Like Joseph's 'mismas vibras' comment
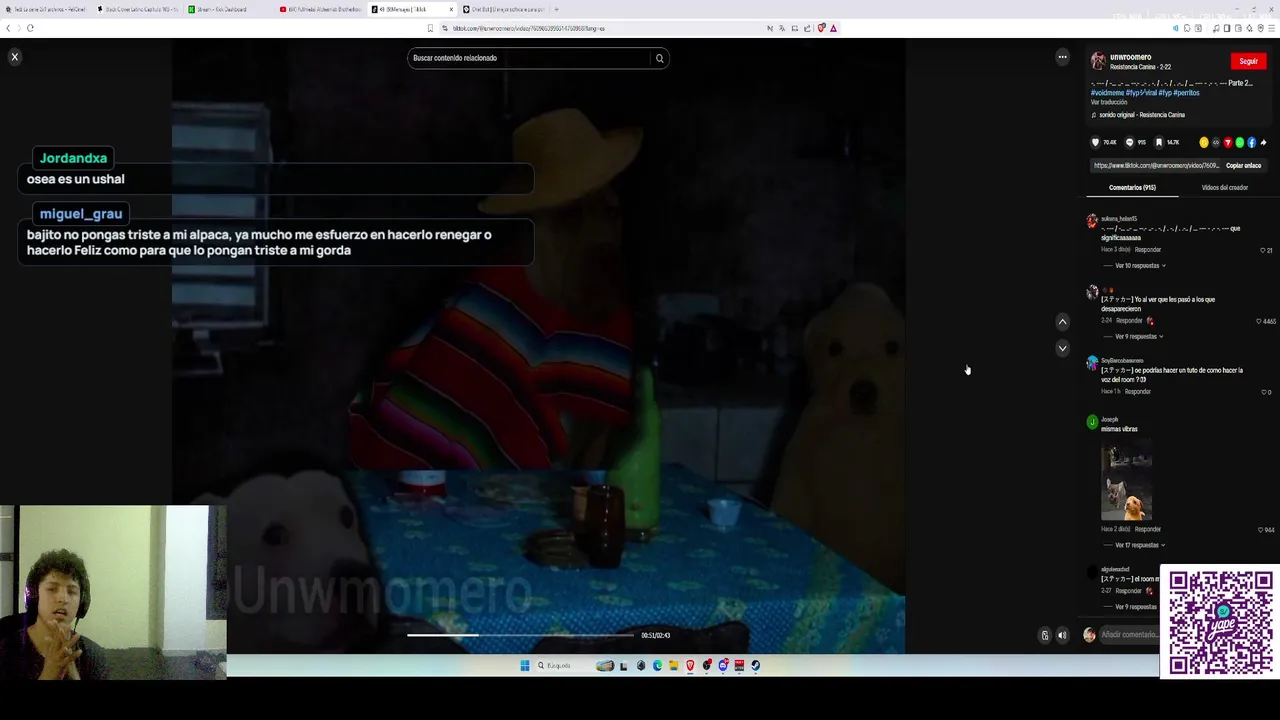Viewport: 1280px width, 720px height. [x=1261, y=529]
